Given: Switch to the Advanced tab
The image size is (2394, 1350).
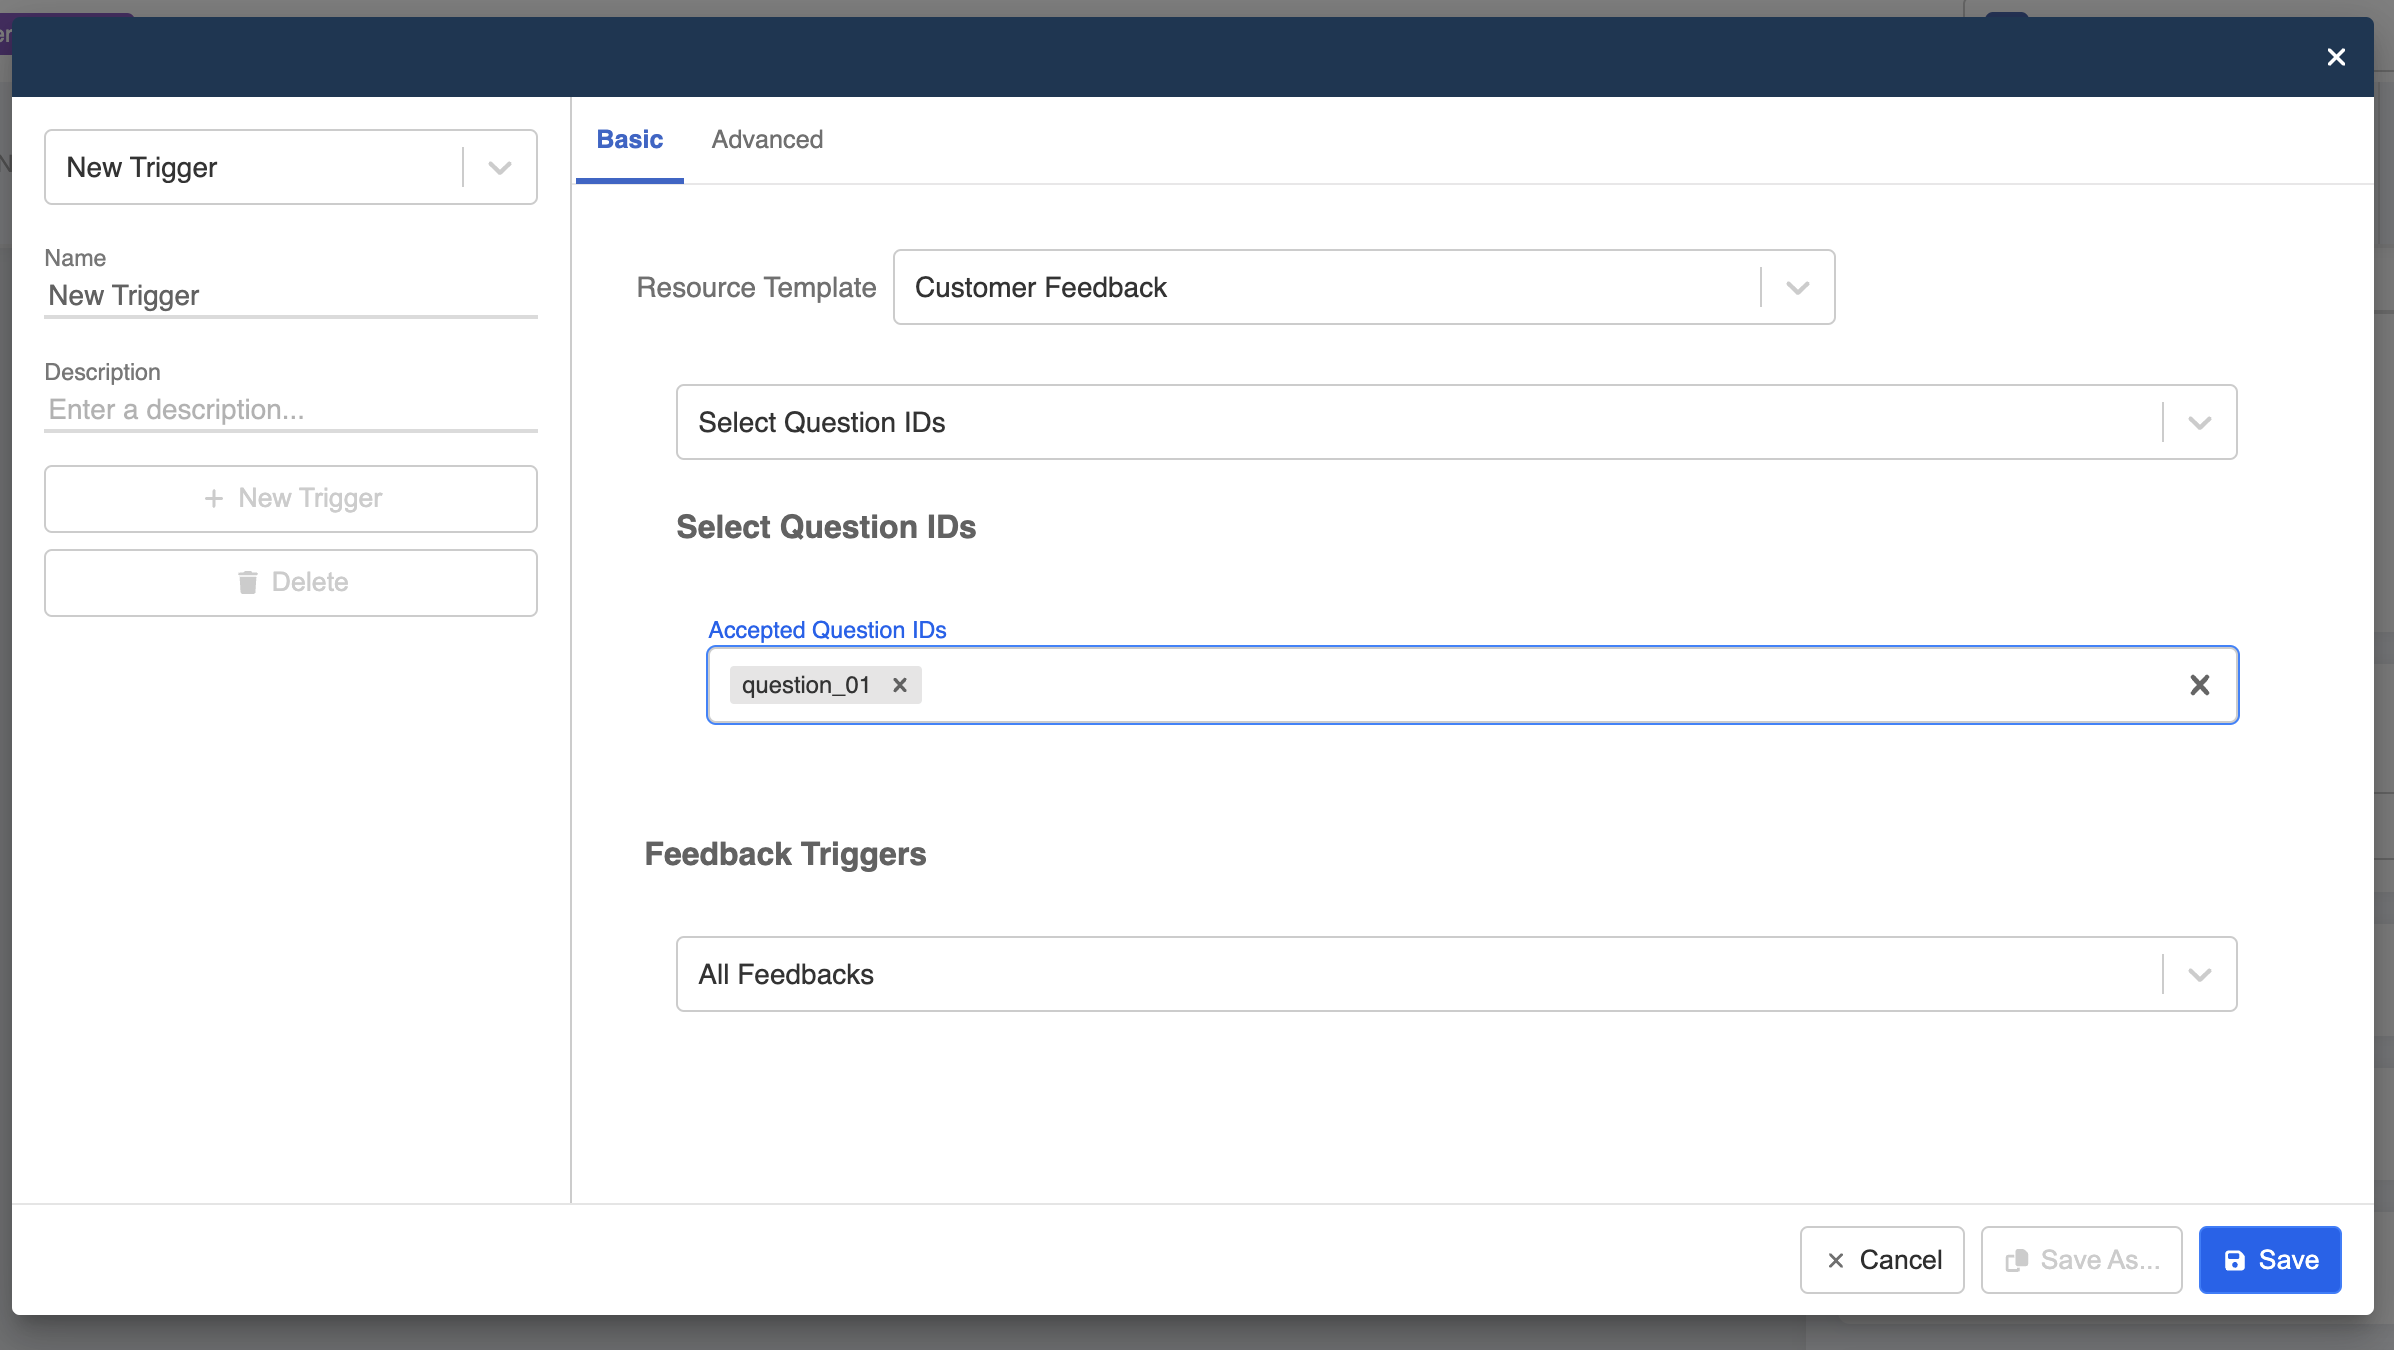Looking at the screenshot, I should point(767,140).
